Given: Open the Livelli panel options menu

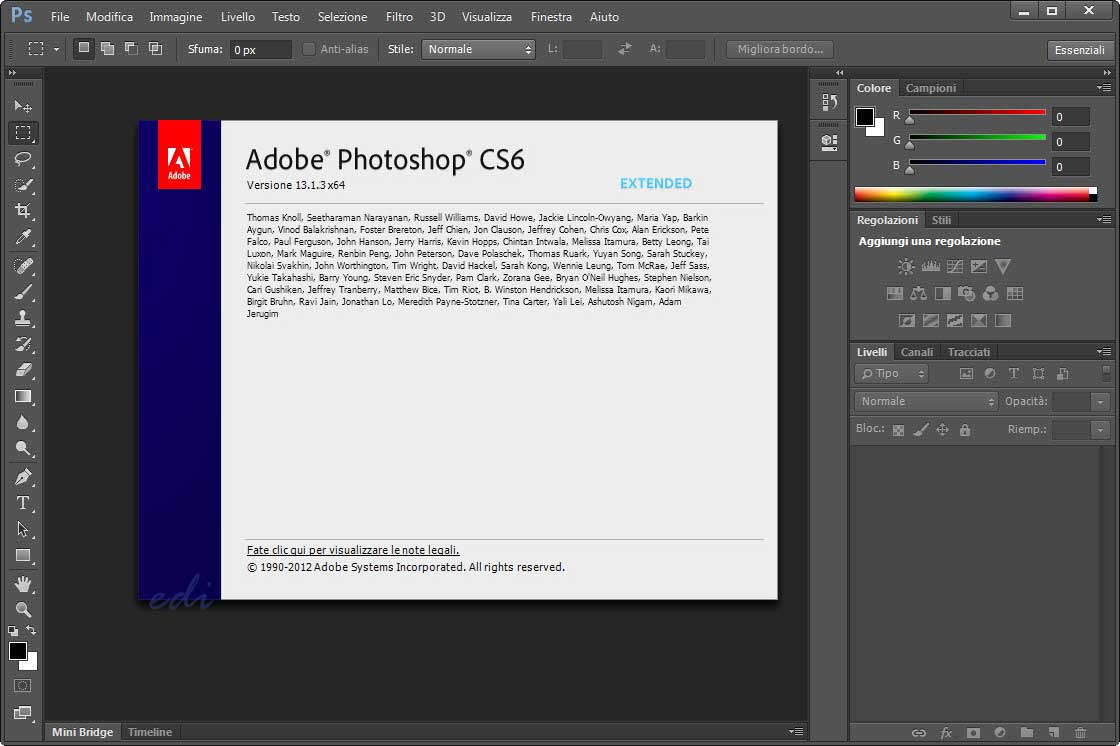Looking at the screenshot, I should tap(1104, 352).
